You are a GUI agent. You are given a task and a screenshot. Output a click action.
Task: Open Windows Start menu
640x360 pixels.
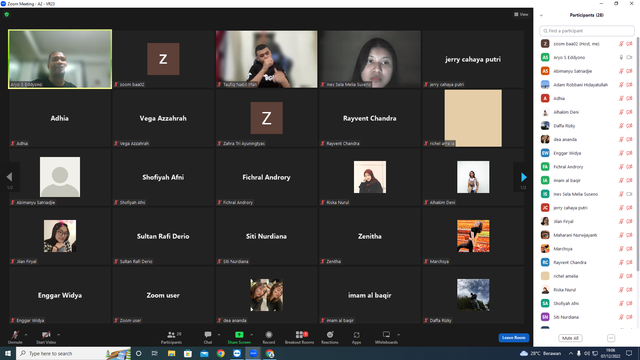(x=8, y=353)
